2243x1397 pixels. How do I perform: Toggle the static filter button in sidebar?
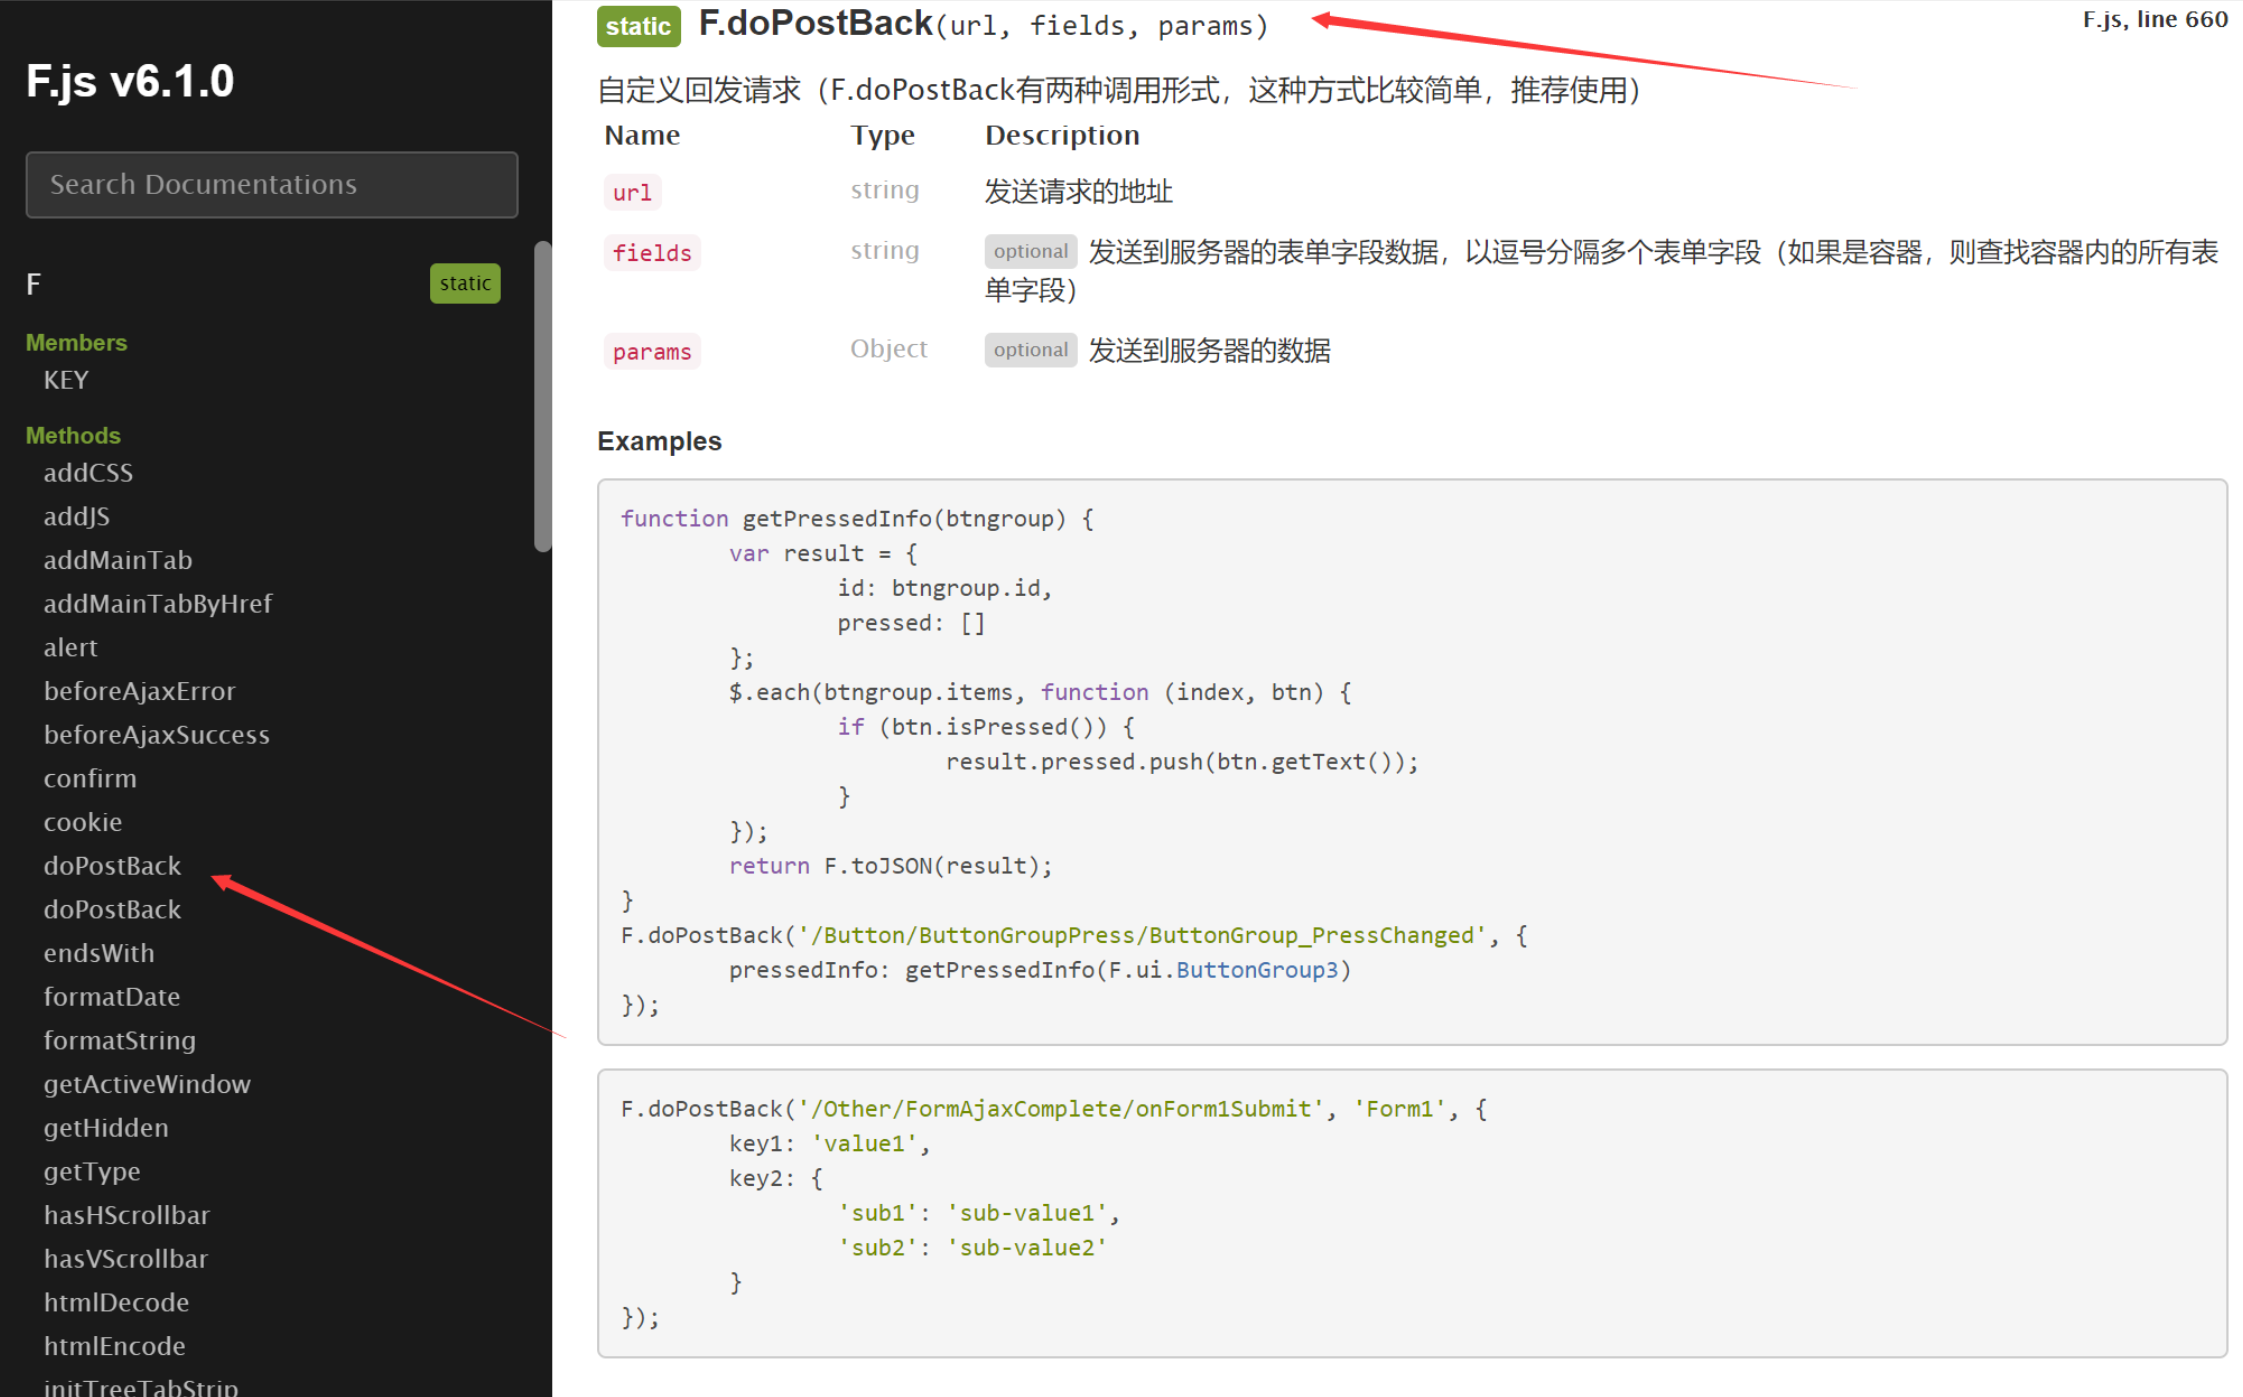point(467,282)
